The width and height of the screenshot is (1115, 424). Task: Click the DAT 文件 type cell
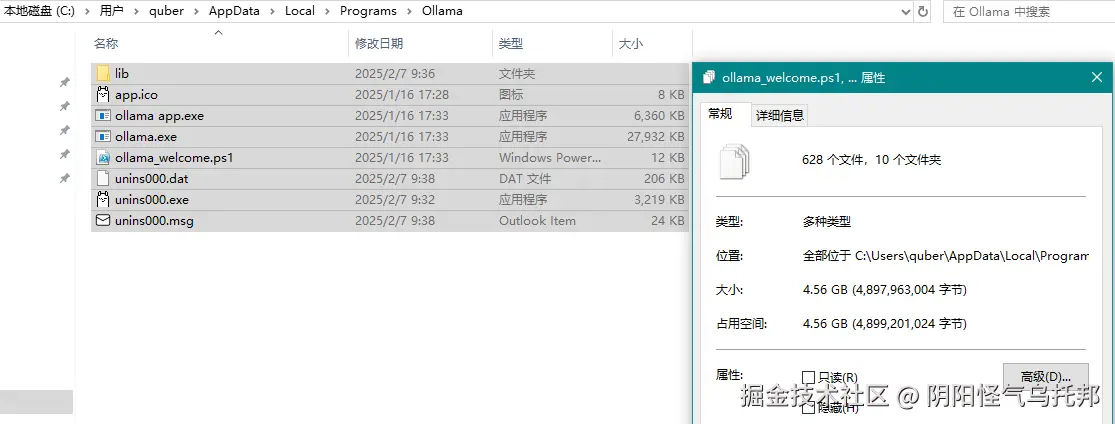(525, 179)
